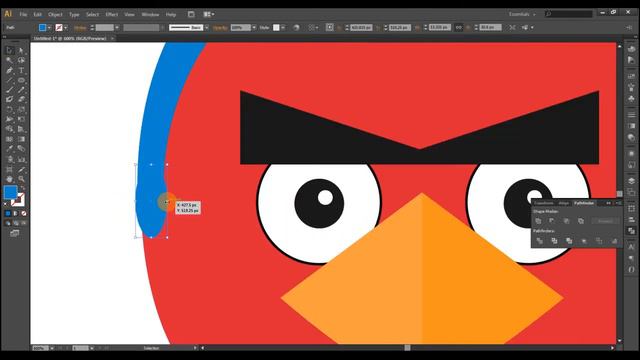Select the Pen tool

tap(9, 70)
